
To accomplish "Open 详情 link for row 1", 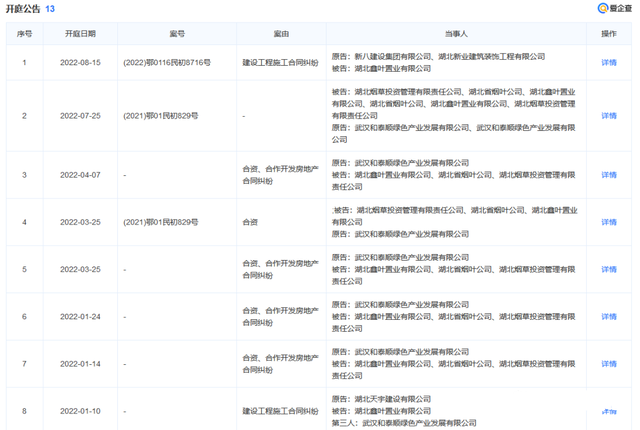I will (x=609, y=62).
